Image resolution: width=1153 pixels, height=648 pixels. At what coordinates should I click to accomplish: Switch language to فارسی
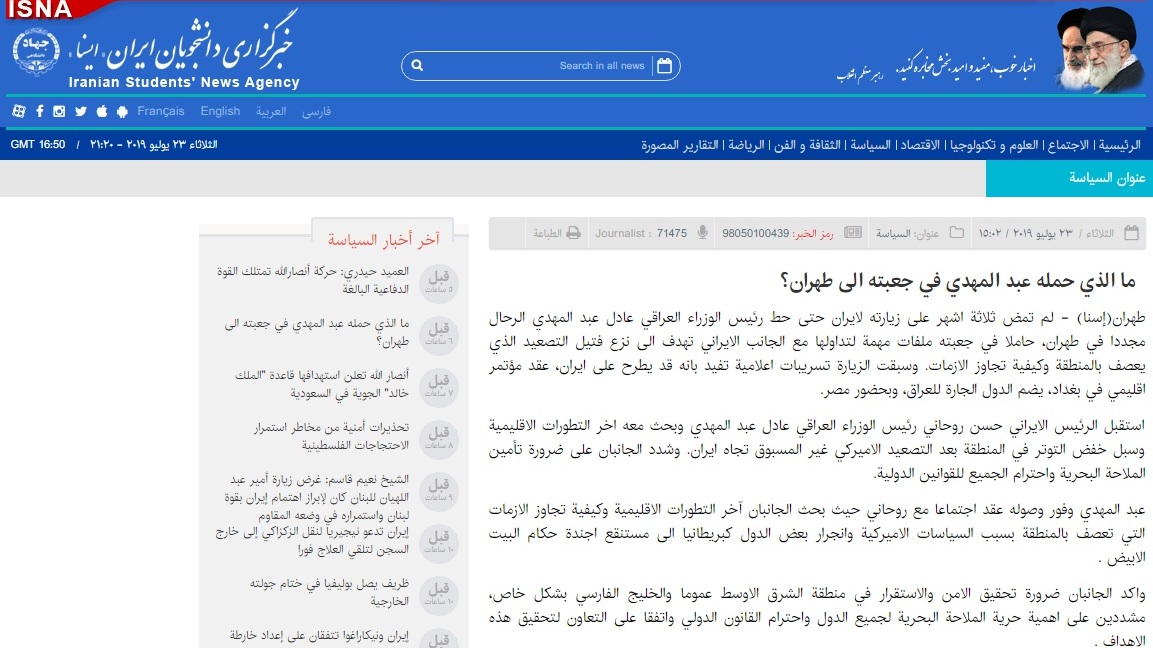coord(317,112)
